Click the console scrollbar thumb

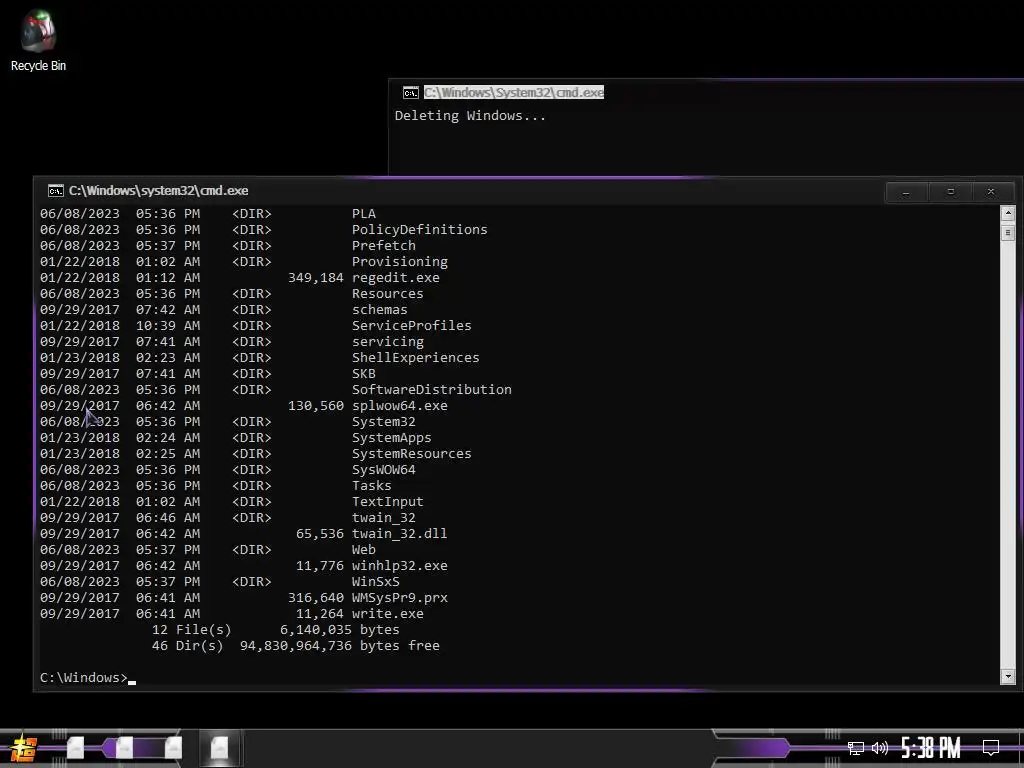[x=1008, y=232]
